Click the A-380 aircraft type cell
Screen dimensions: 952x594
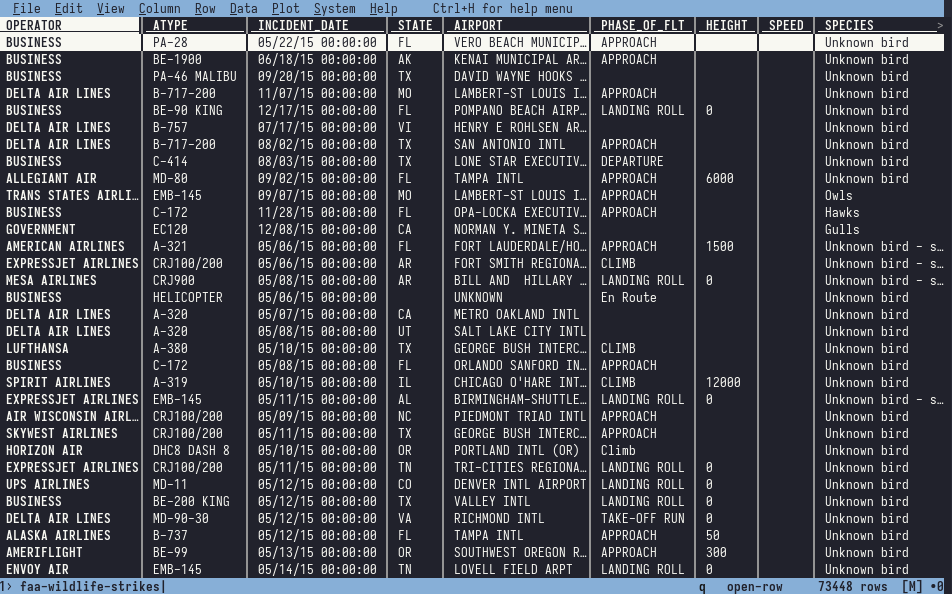click(170, 349)
